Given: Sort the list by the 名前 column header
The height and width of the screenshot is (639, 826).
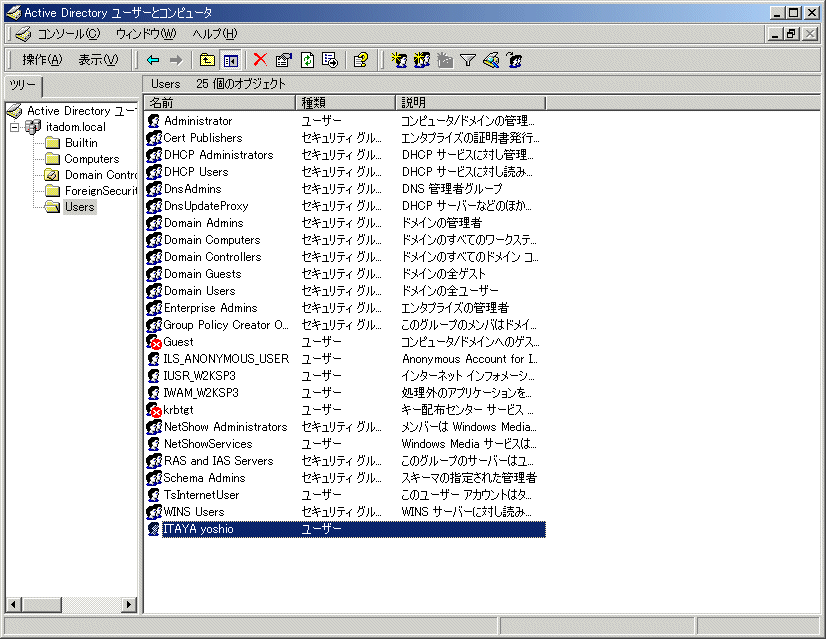Looking at the screenshot, I should click(x=220, y=103).
